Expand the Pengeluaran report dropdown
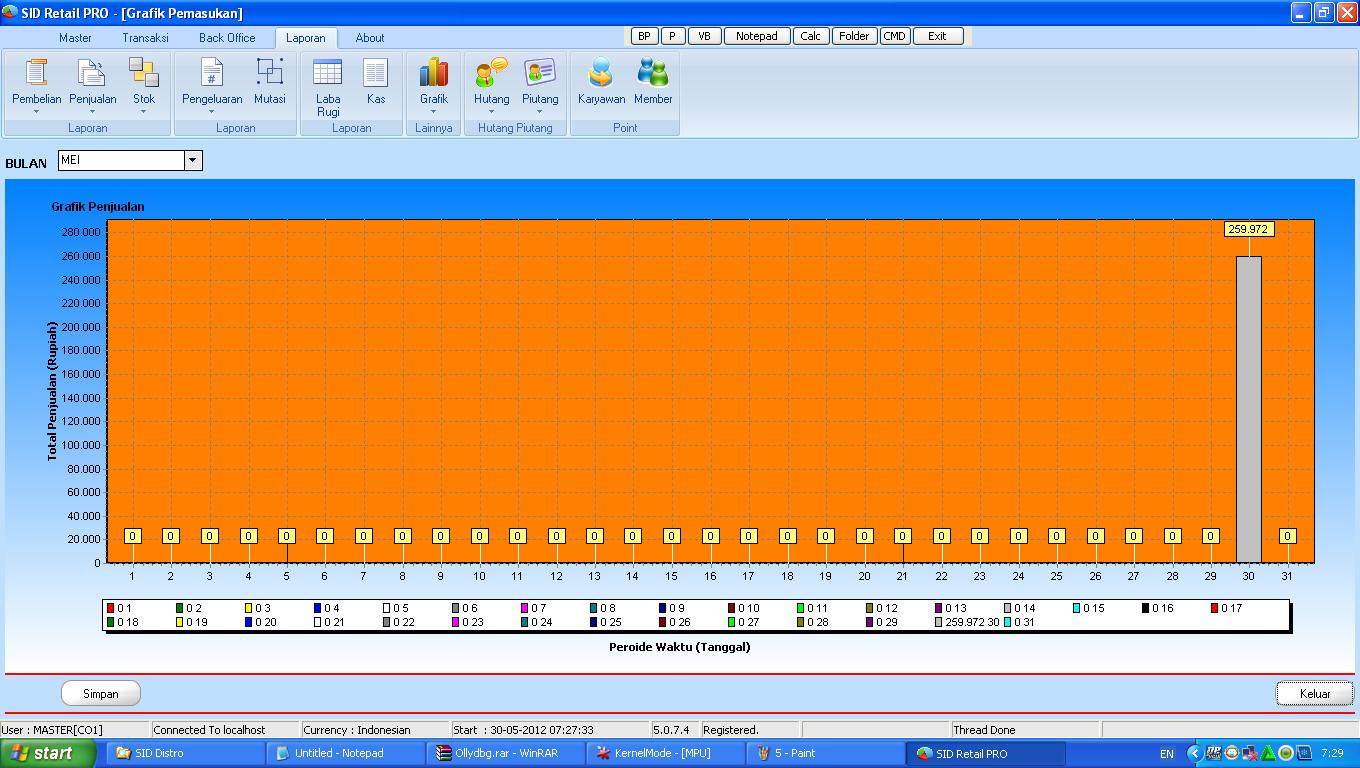 pyautogui.click(x=212, y=111)
